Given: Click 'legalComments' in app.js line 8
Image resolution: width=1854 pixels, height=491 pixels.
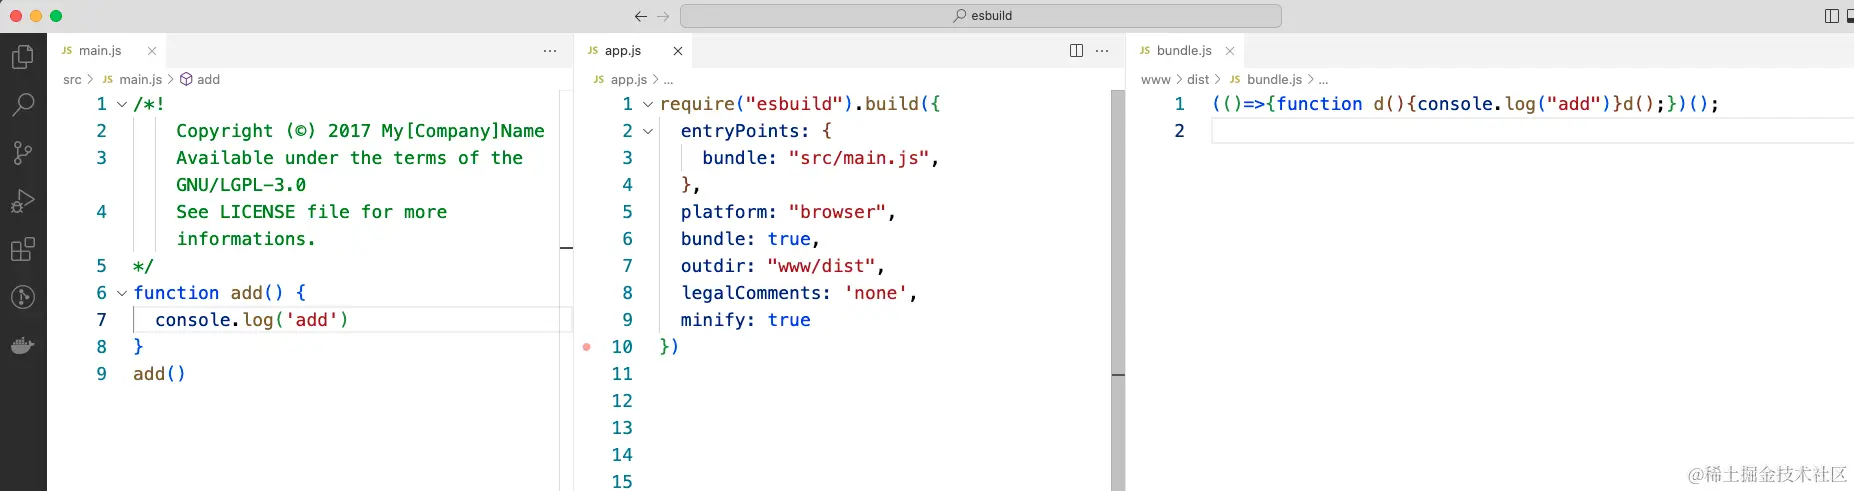Looking at the screenshot, I should [750, 293].
